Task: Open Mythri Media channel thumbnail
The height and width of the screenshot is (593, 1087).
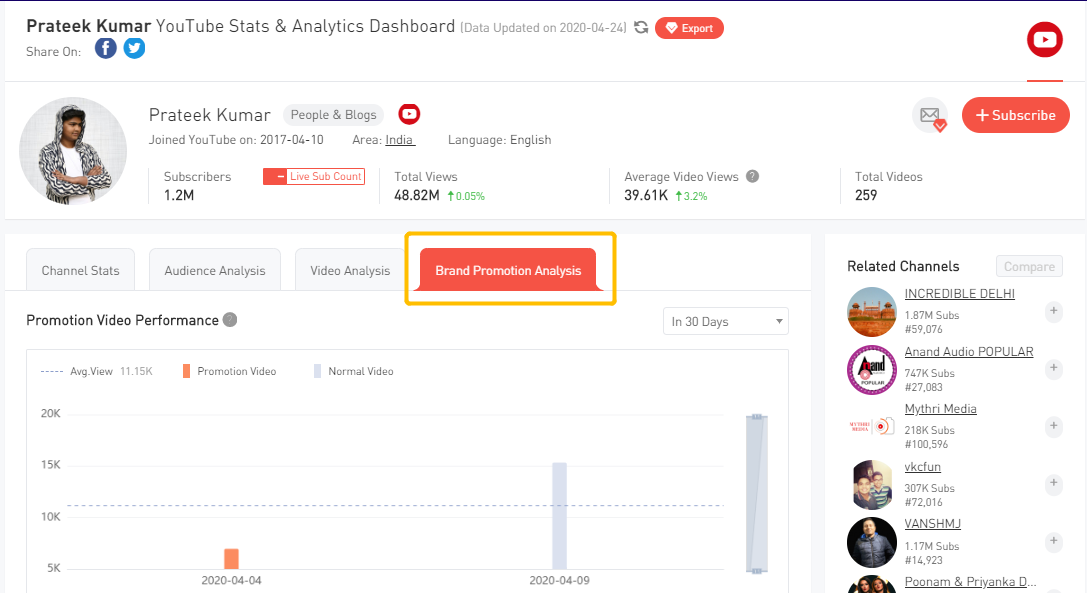Action: click(872, 427)
